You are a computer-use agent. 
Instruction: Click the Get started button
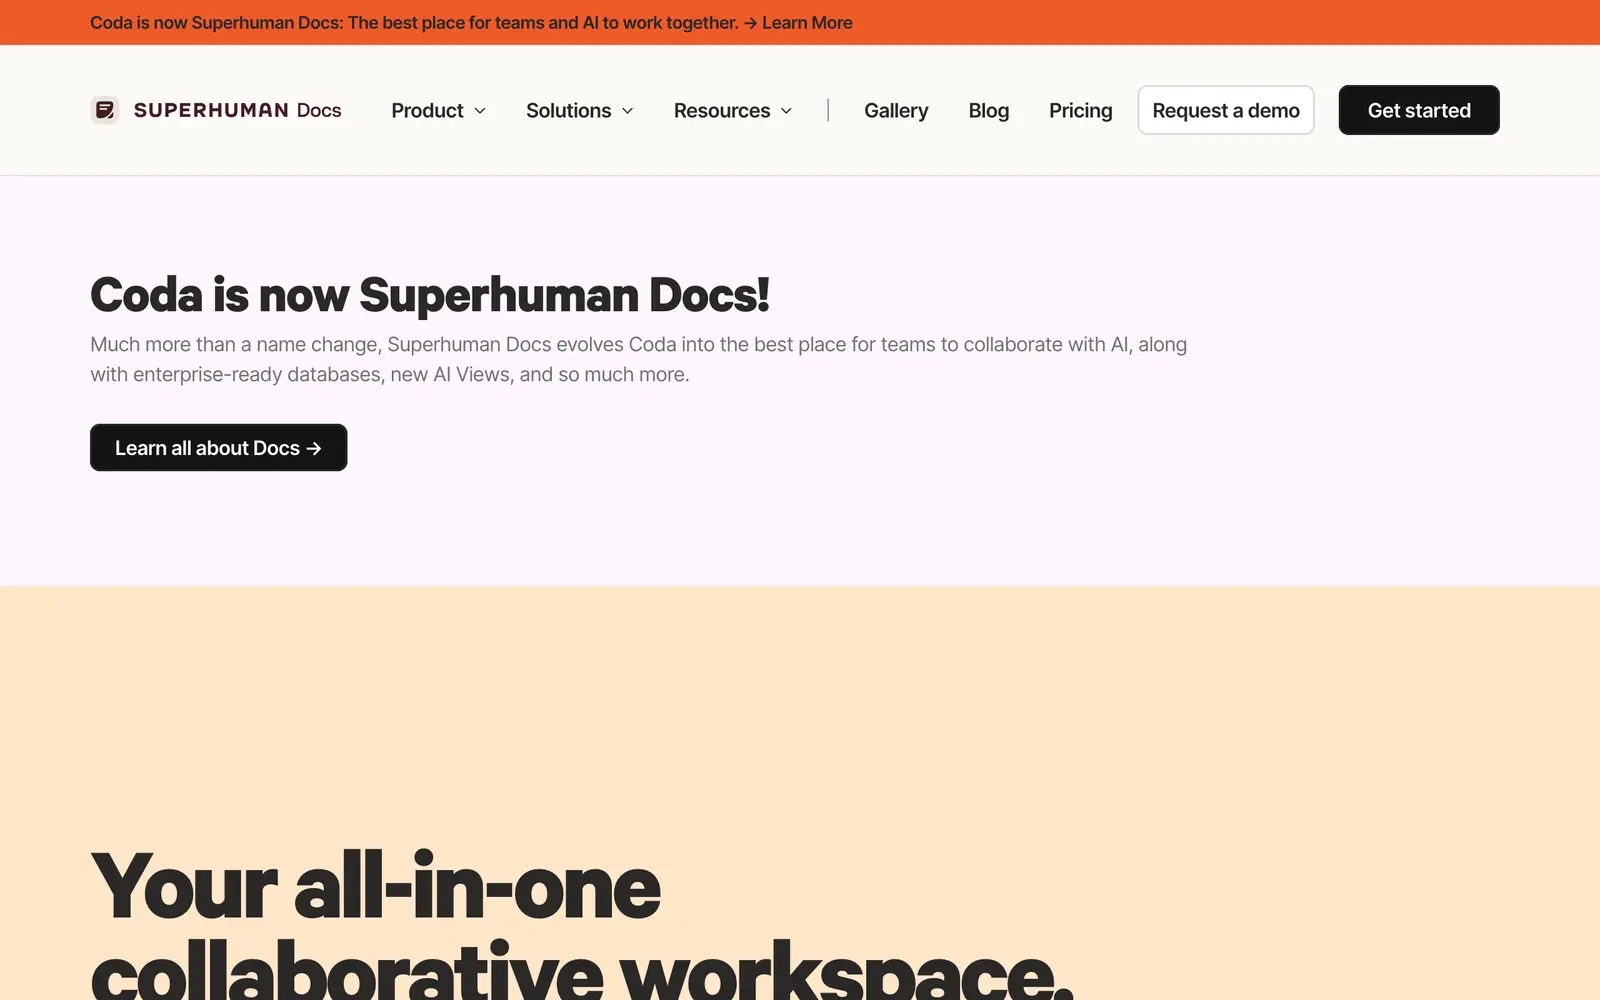tap(1419, 110)
